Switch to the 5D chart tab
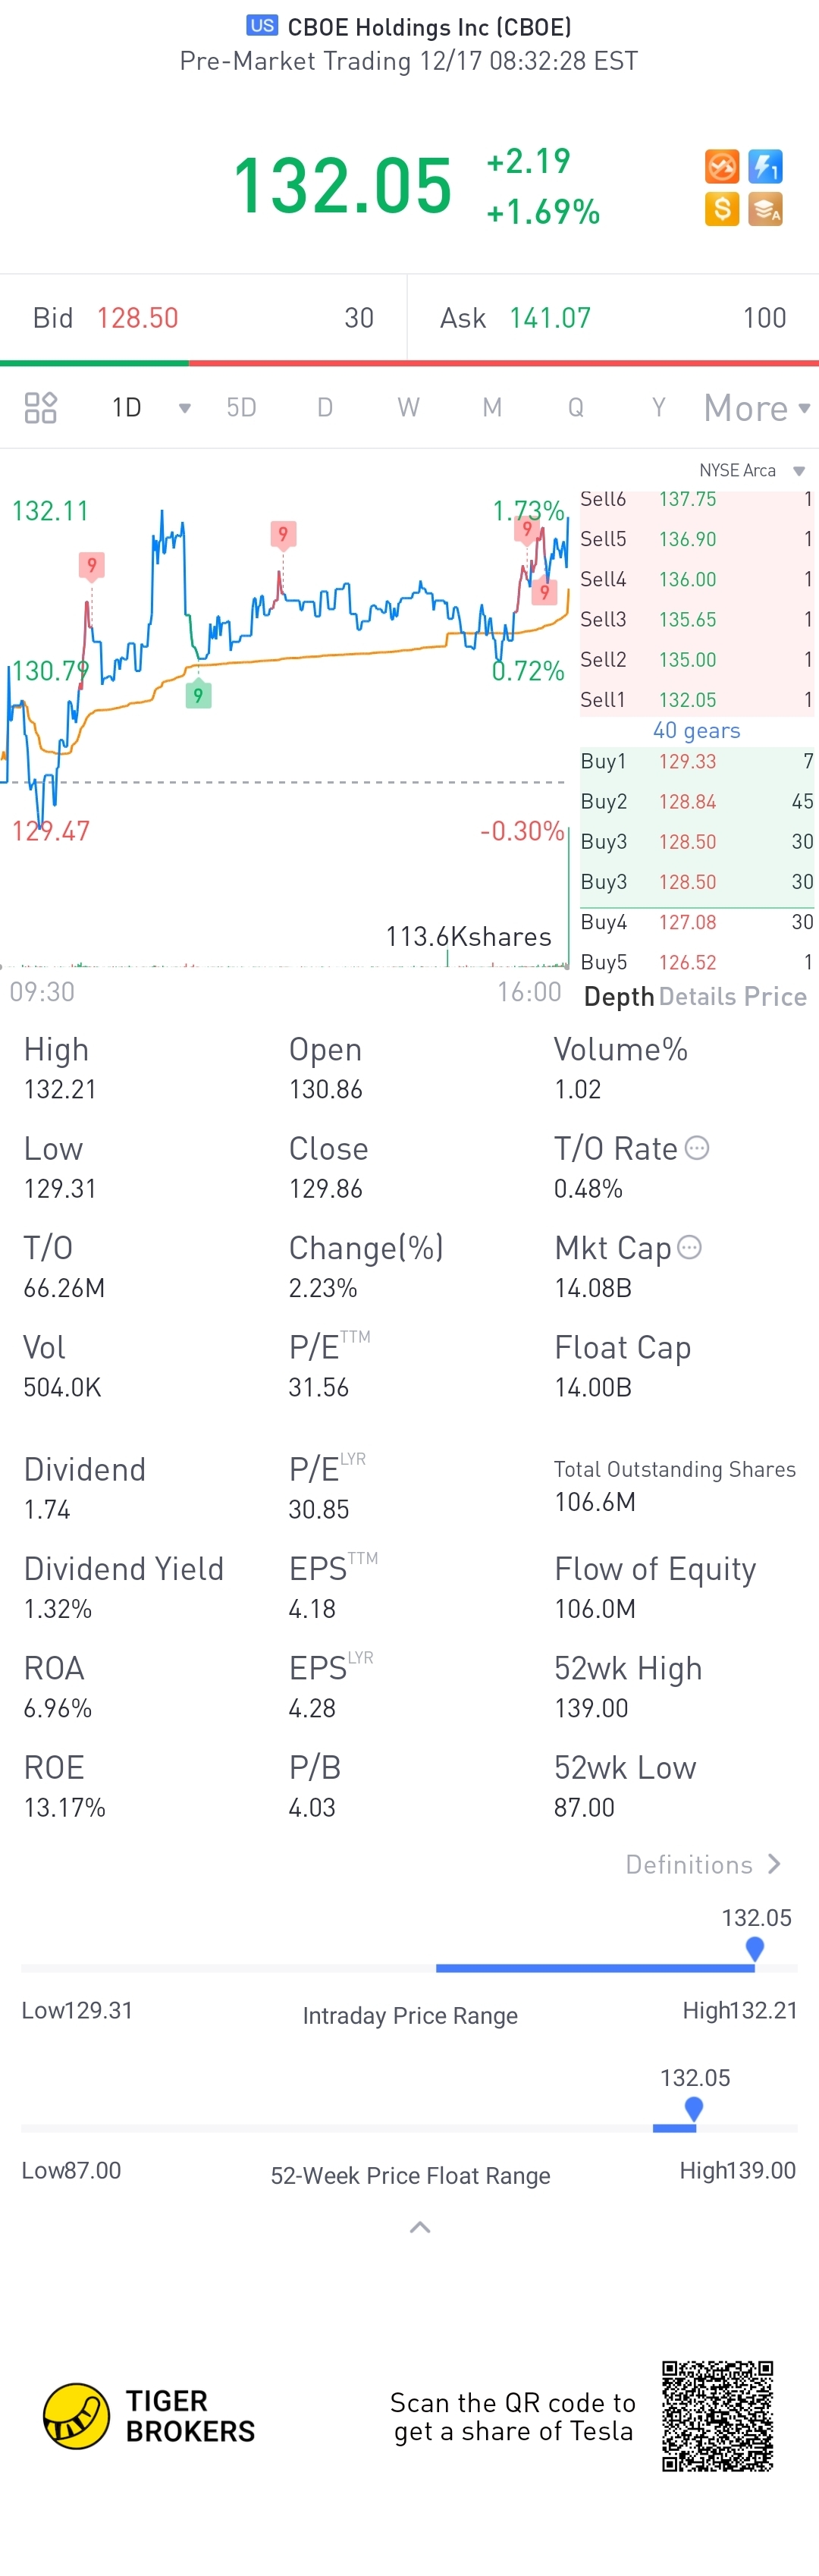Image resolution: width=819 pixels, height=2576 pixels. click(241, 407)
